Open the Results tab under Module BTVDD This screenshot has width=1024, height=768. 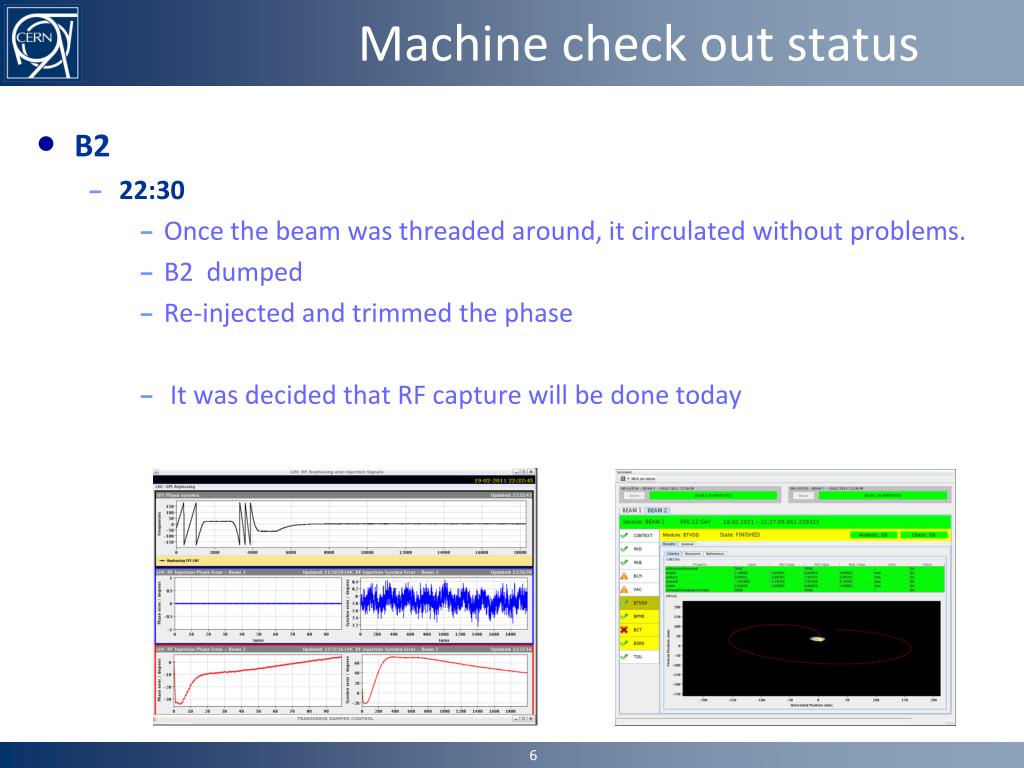(670, 544)
